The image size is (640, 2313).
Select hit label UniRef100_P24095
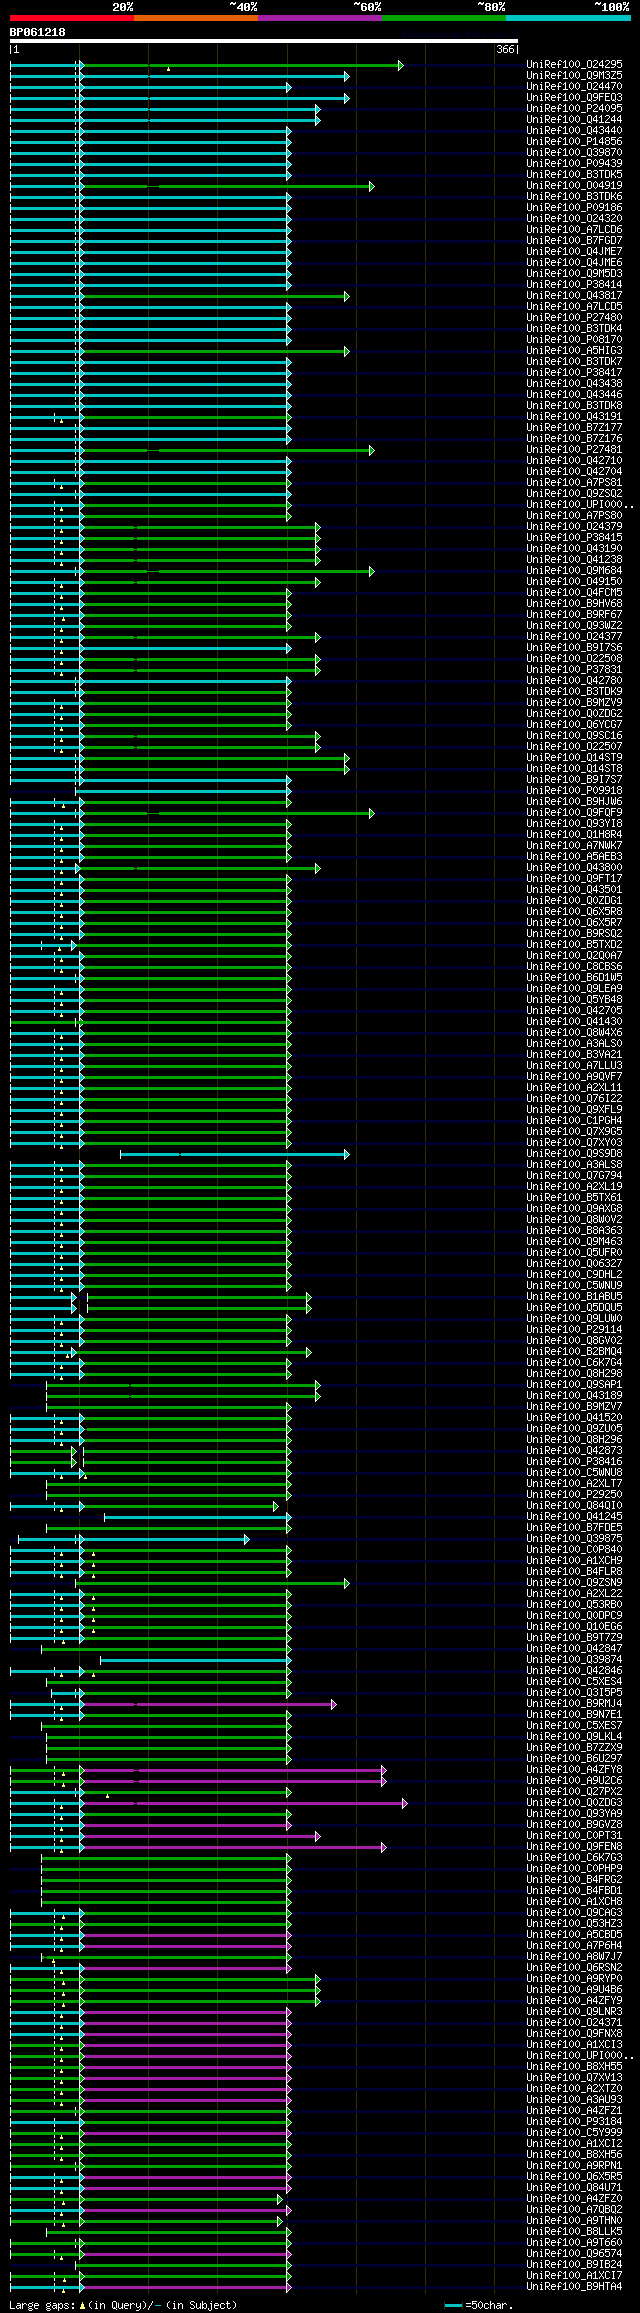tap(574, 109)
